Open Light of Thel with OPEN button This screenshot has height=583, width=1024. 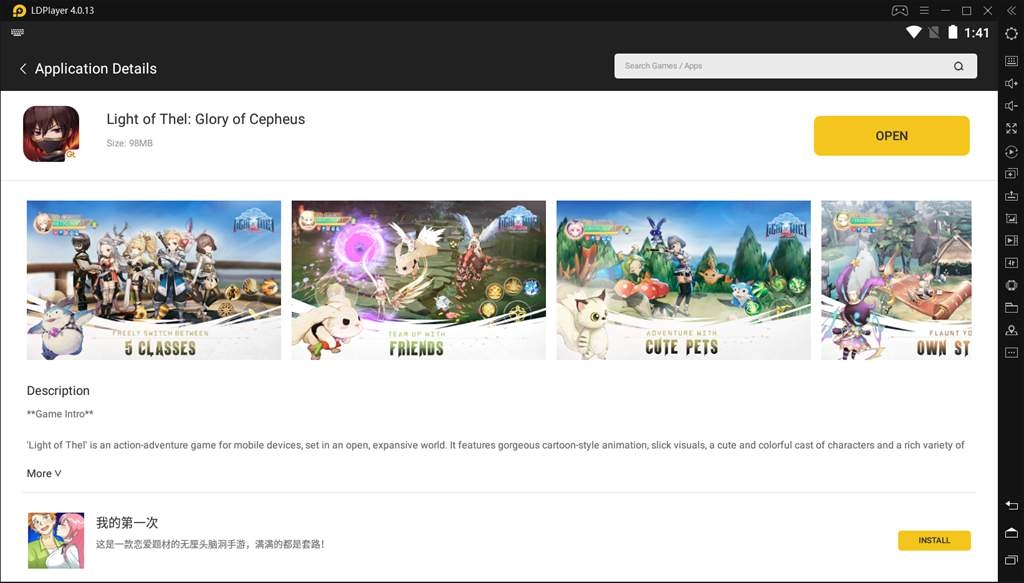pos(891,136)
